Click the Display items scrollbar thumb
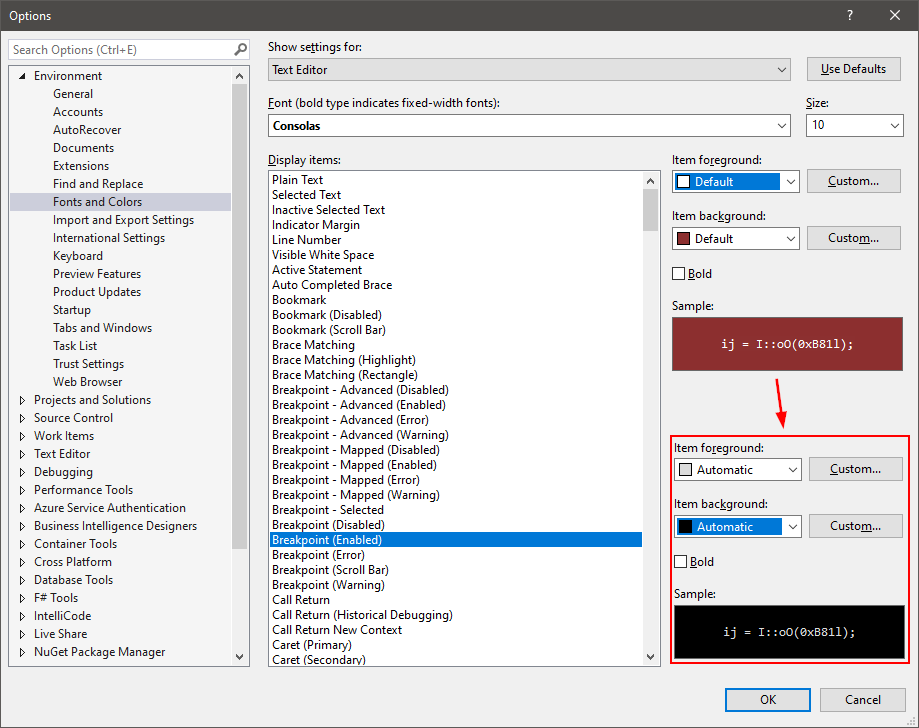The image size is (919, 728). 651,210
